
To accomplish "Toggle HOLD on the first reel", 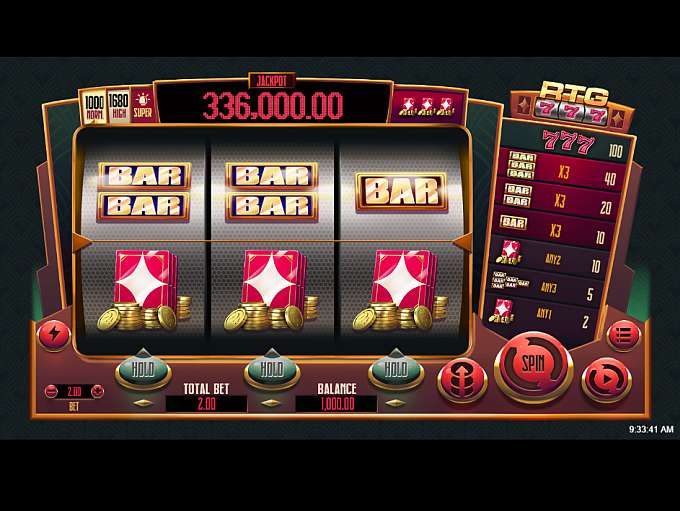I will [143, 371].
